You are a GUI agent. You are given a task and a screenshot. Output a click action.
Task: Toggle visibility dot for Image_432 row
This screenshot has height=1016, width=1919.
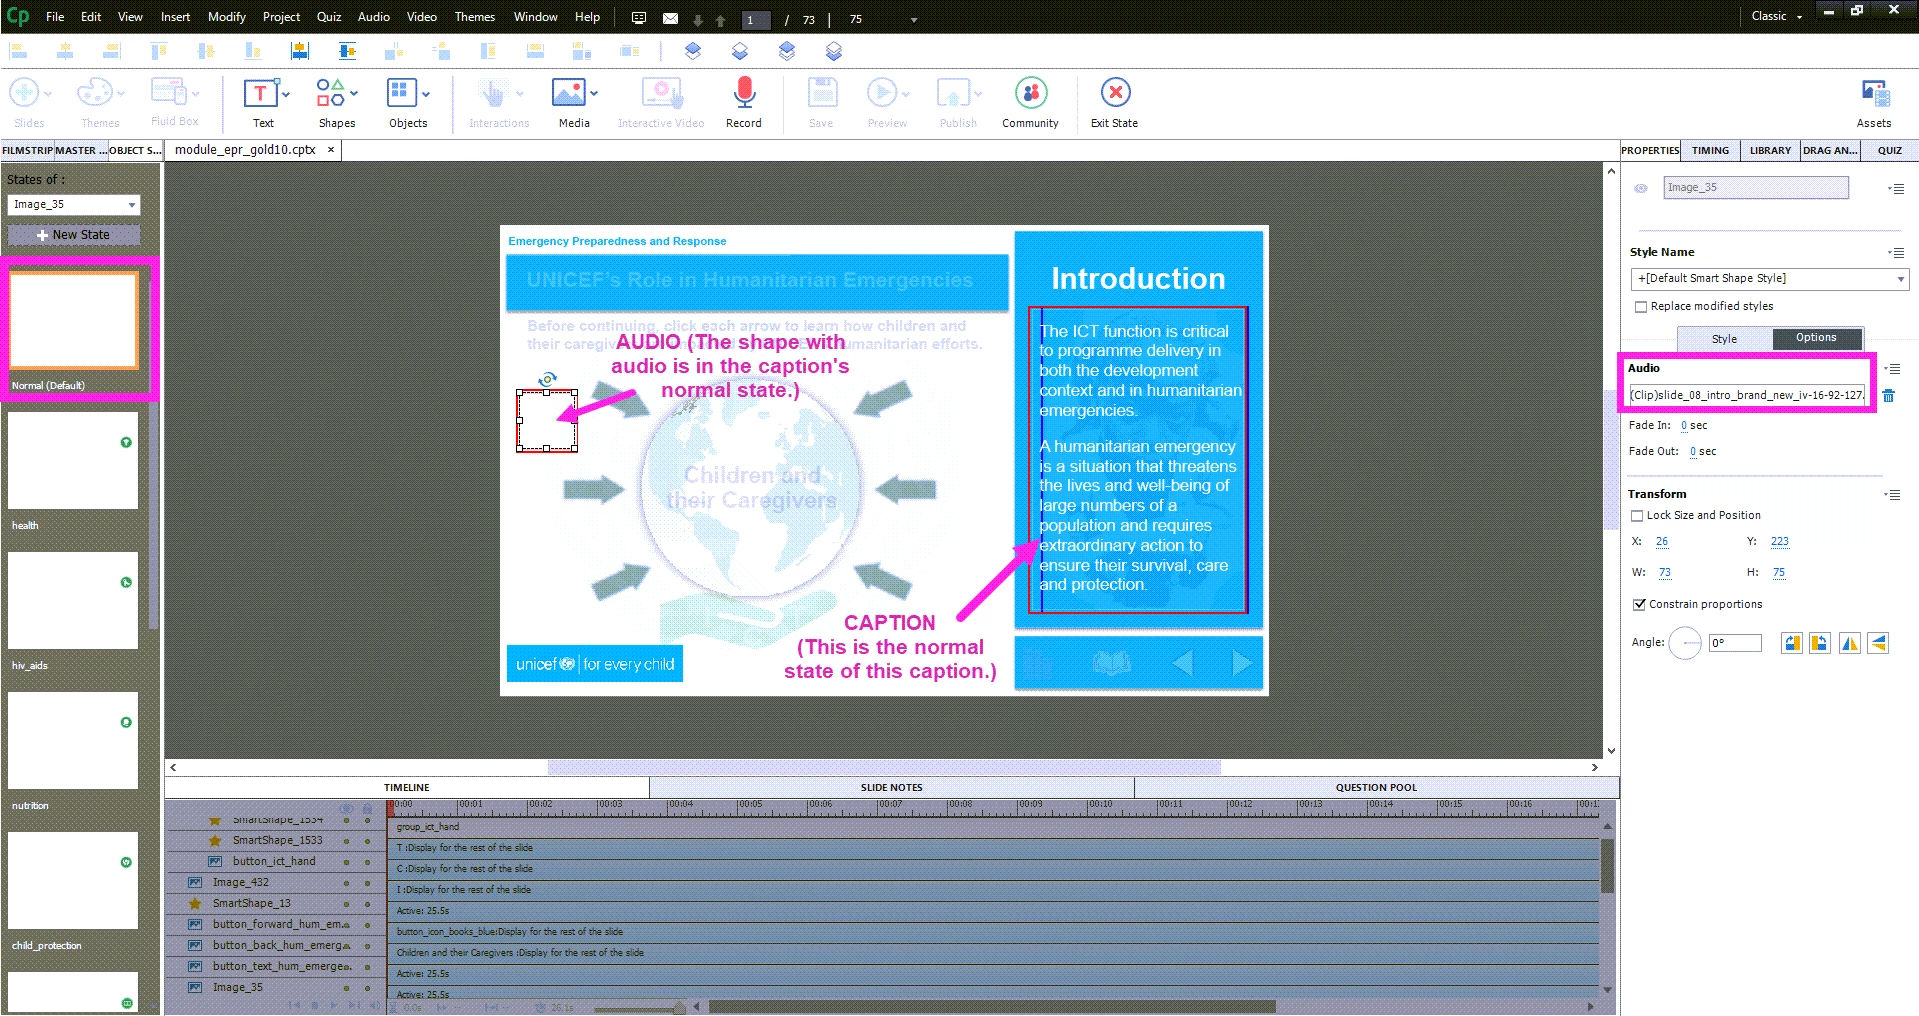(x=346, y=883)
